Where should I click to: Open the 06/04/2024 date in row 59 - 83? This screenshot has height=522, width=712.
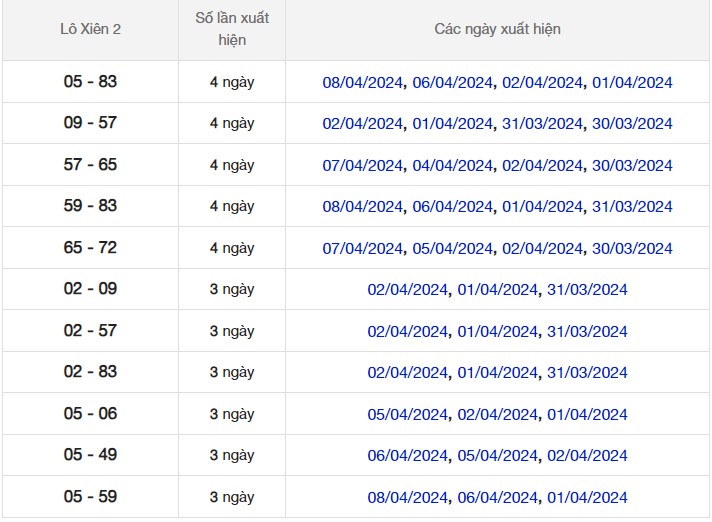pyautogui.click(x=452, y=207)
